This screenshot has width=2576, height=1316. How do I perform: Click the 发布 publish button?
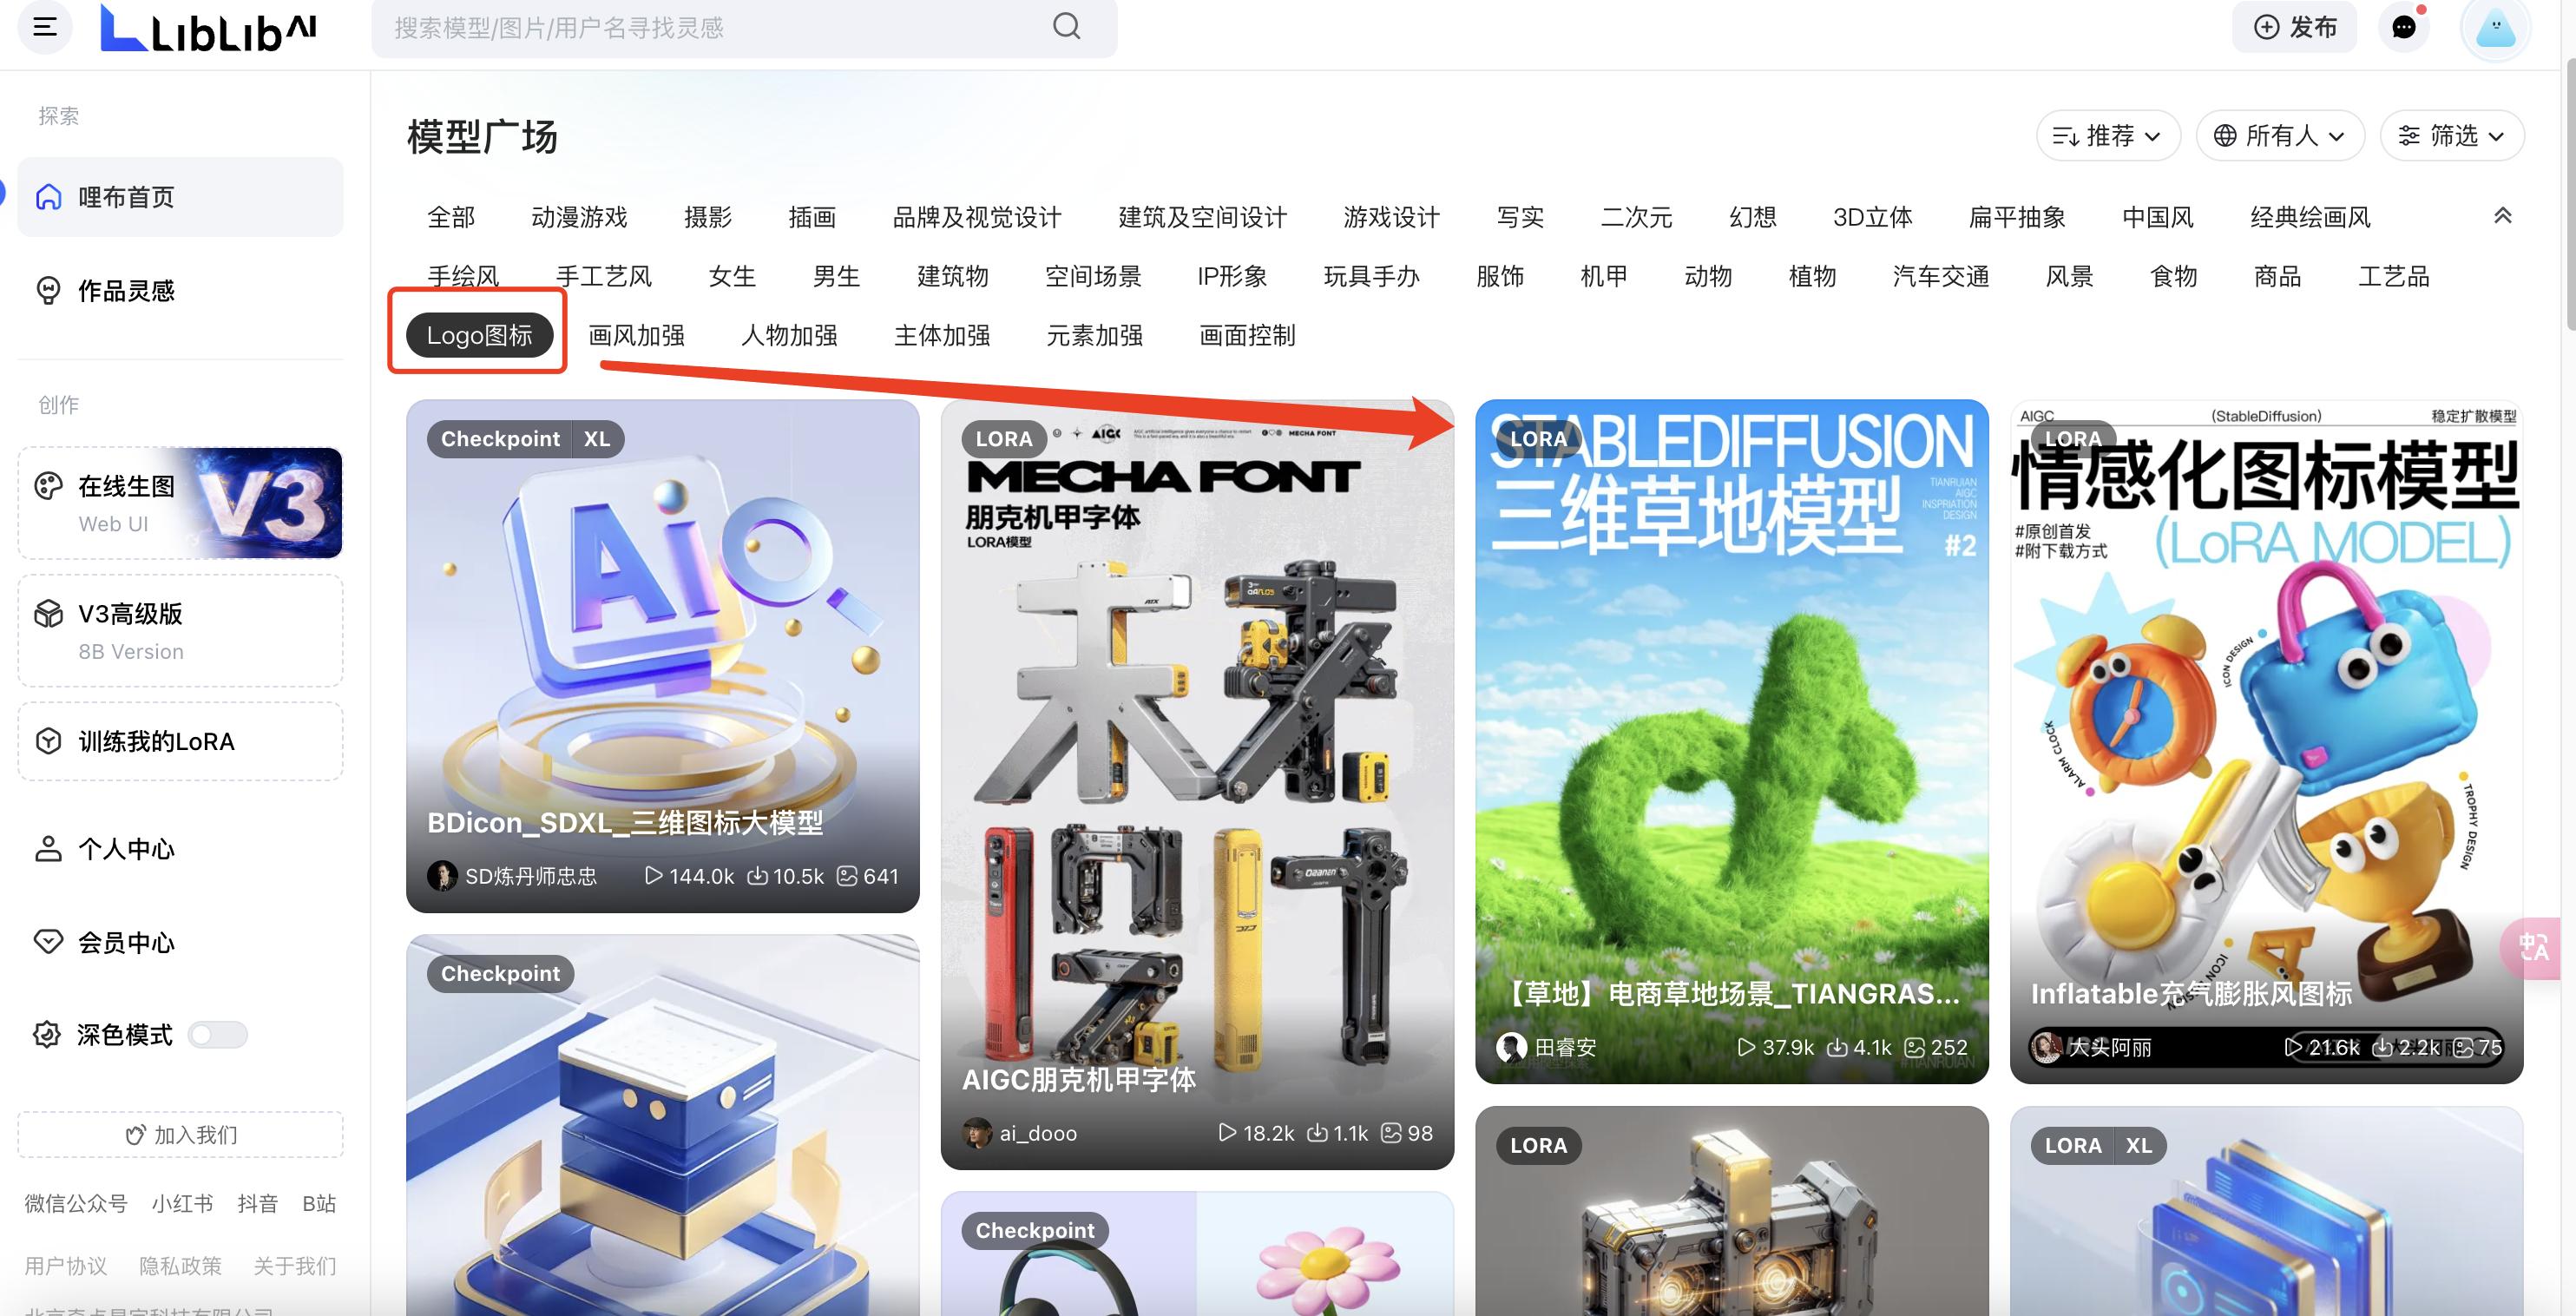pos(2294,27)
